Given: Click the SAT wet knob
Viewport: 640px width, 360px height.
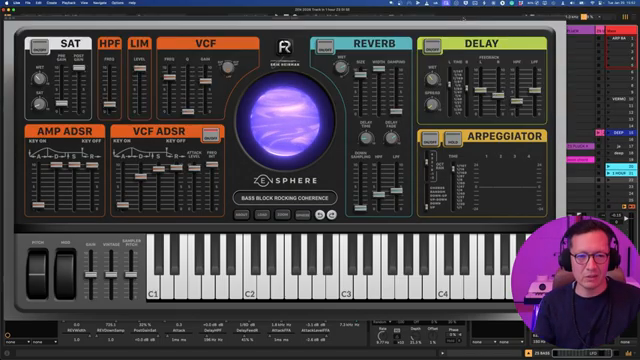Looking at the screenshot, I should click(40, 78).
